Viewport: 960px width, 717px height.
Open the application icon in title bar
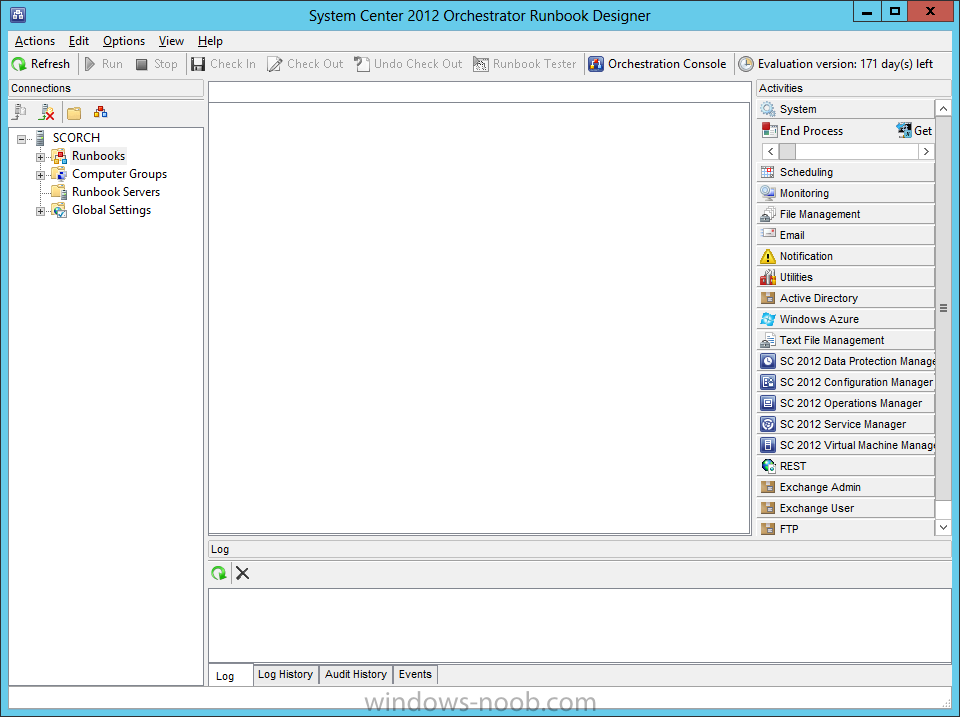18,15
